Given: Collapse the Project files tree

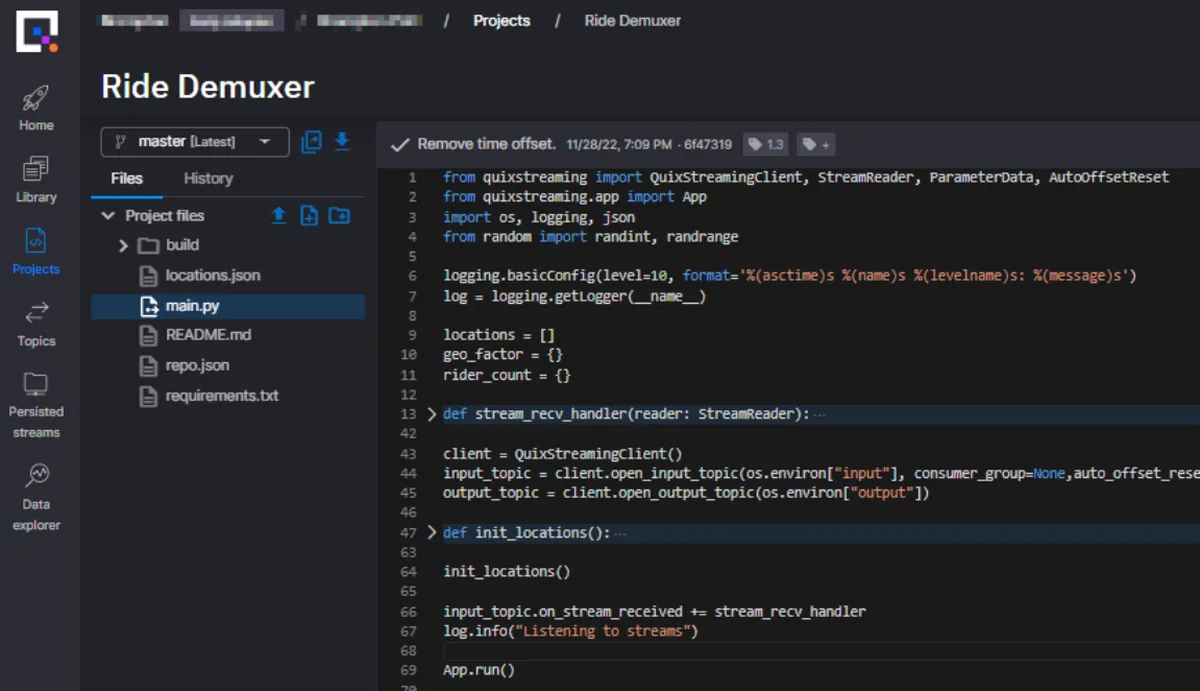Looking at the screenshot, I should (108, 215).
